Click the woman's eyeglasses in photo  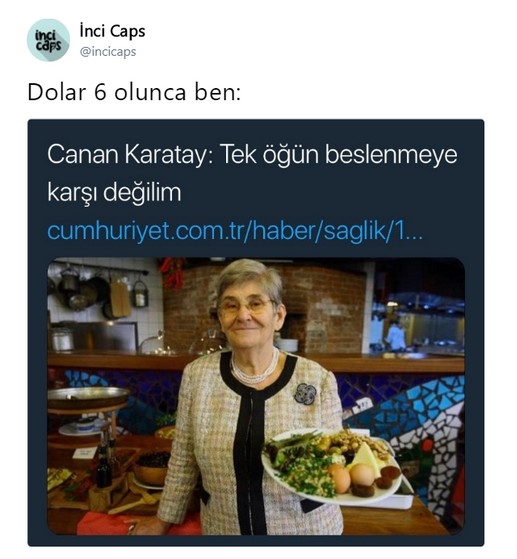pyautogui.click(x=245, y=307)
